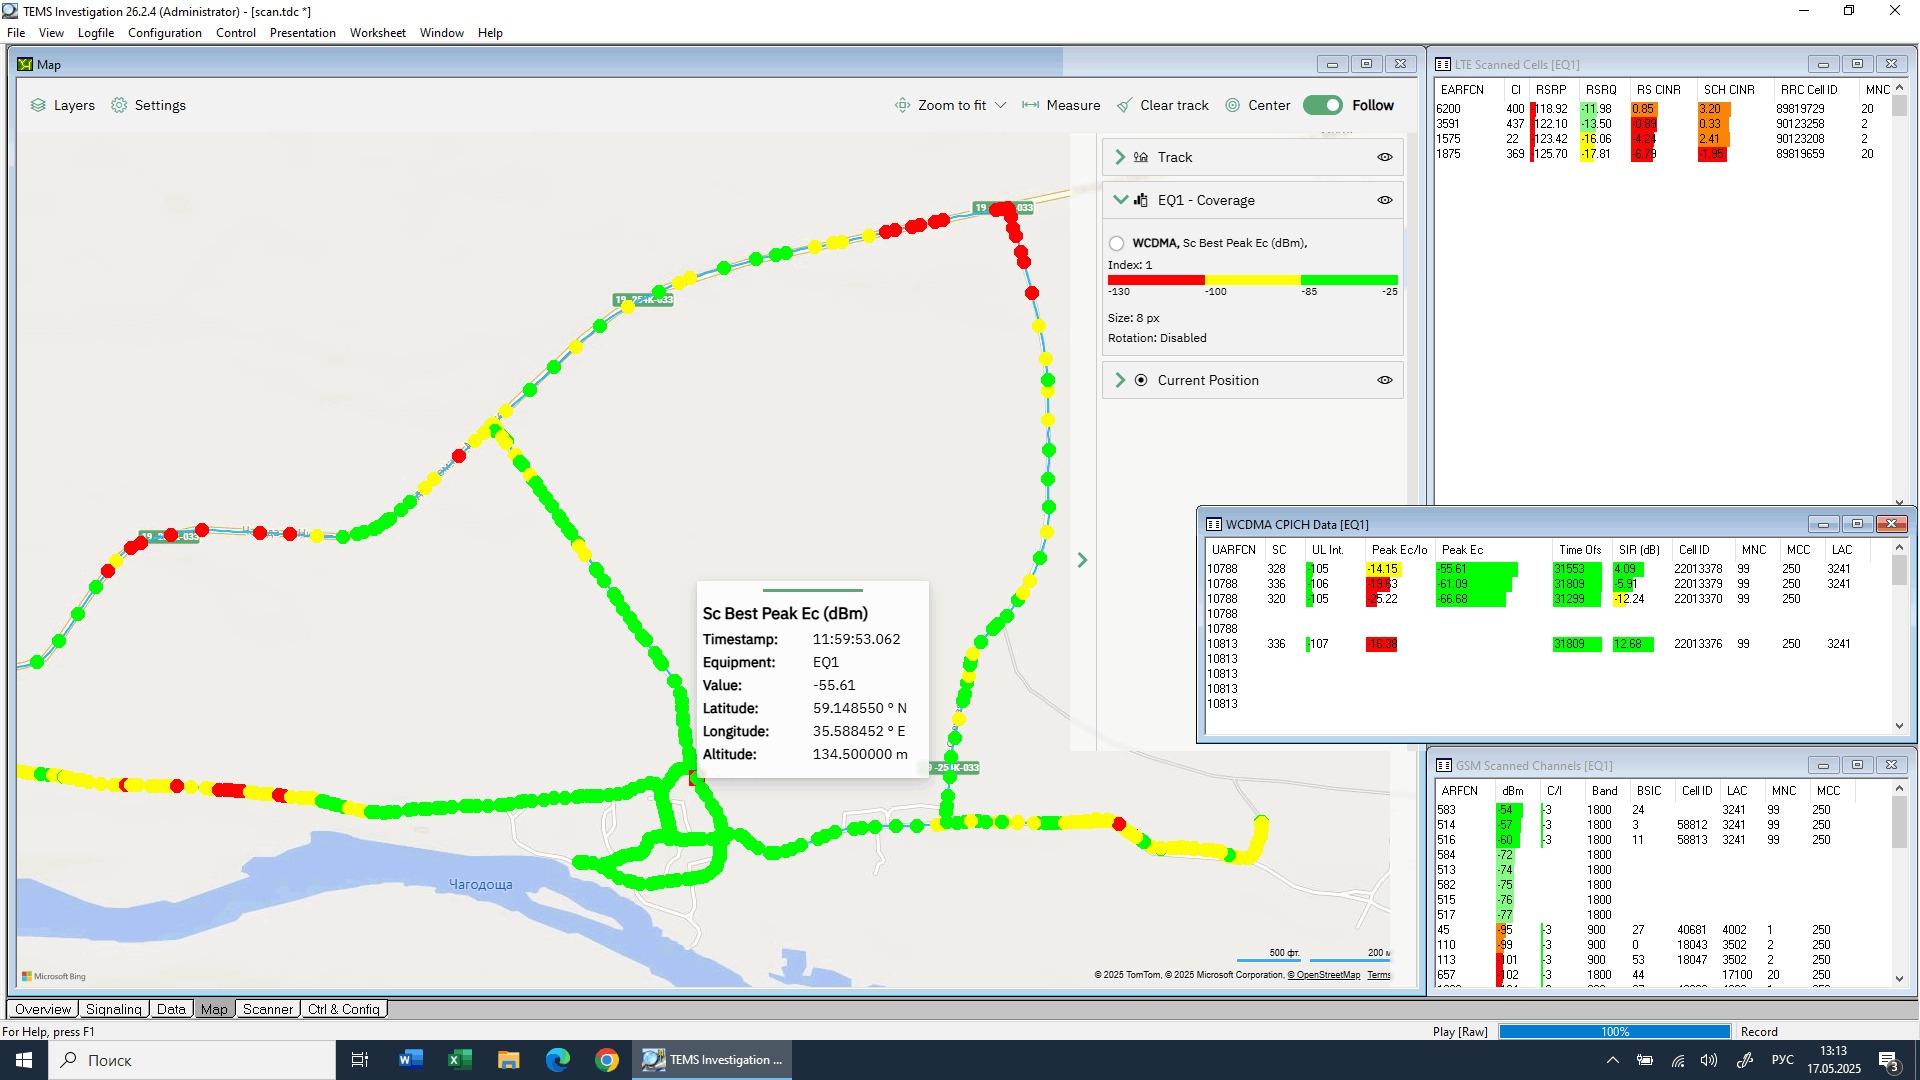Click the EQ1 - Coverage layer icon

pyautogui.click(x=1141, y=200)
